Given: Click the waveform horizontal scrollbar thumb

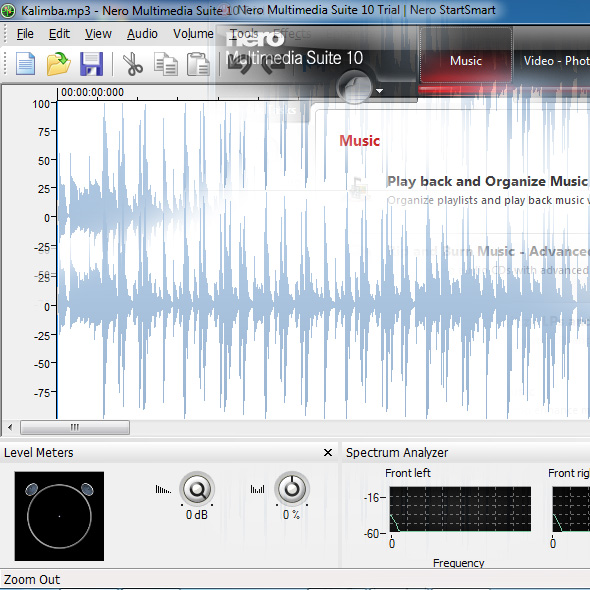Looking at the screenshot, I should click(75, 427).
